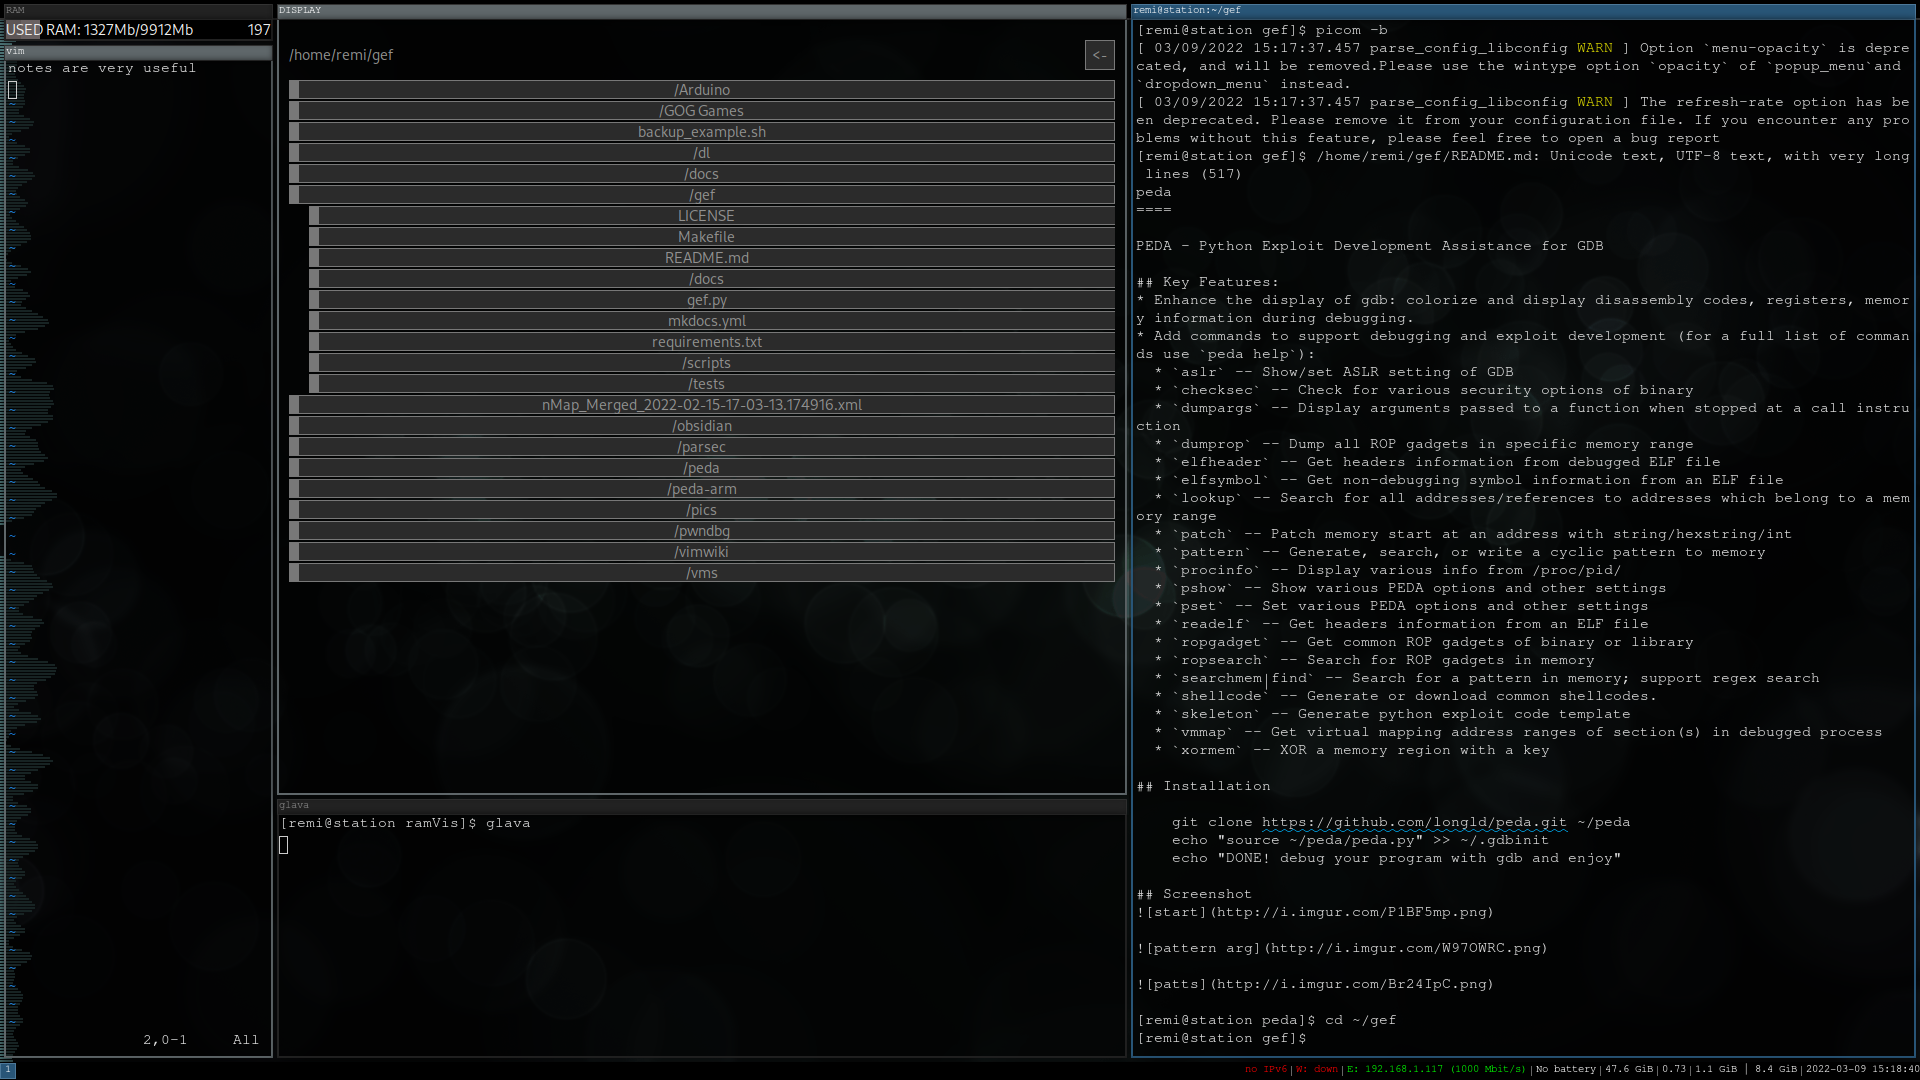The image size is (1920, 1080).
Task: Click the 'no IPv6' status indicator
Action: coord(1265,1069)
